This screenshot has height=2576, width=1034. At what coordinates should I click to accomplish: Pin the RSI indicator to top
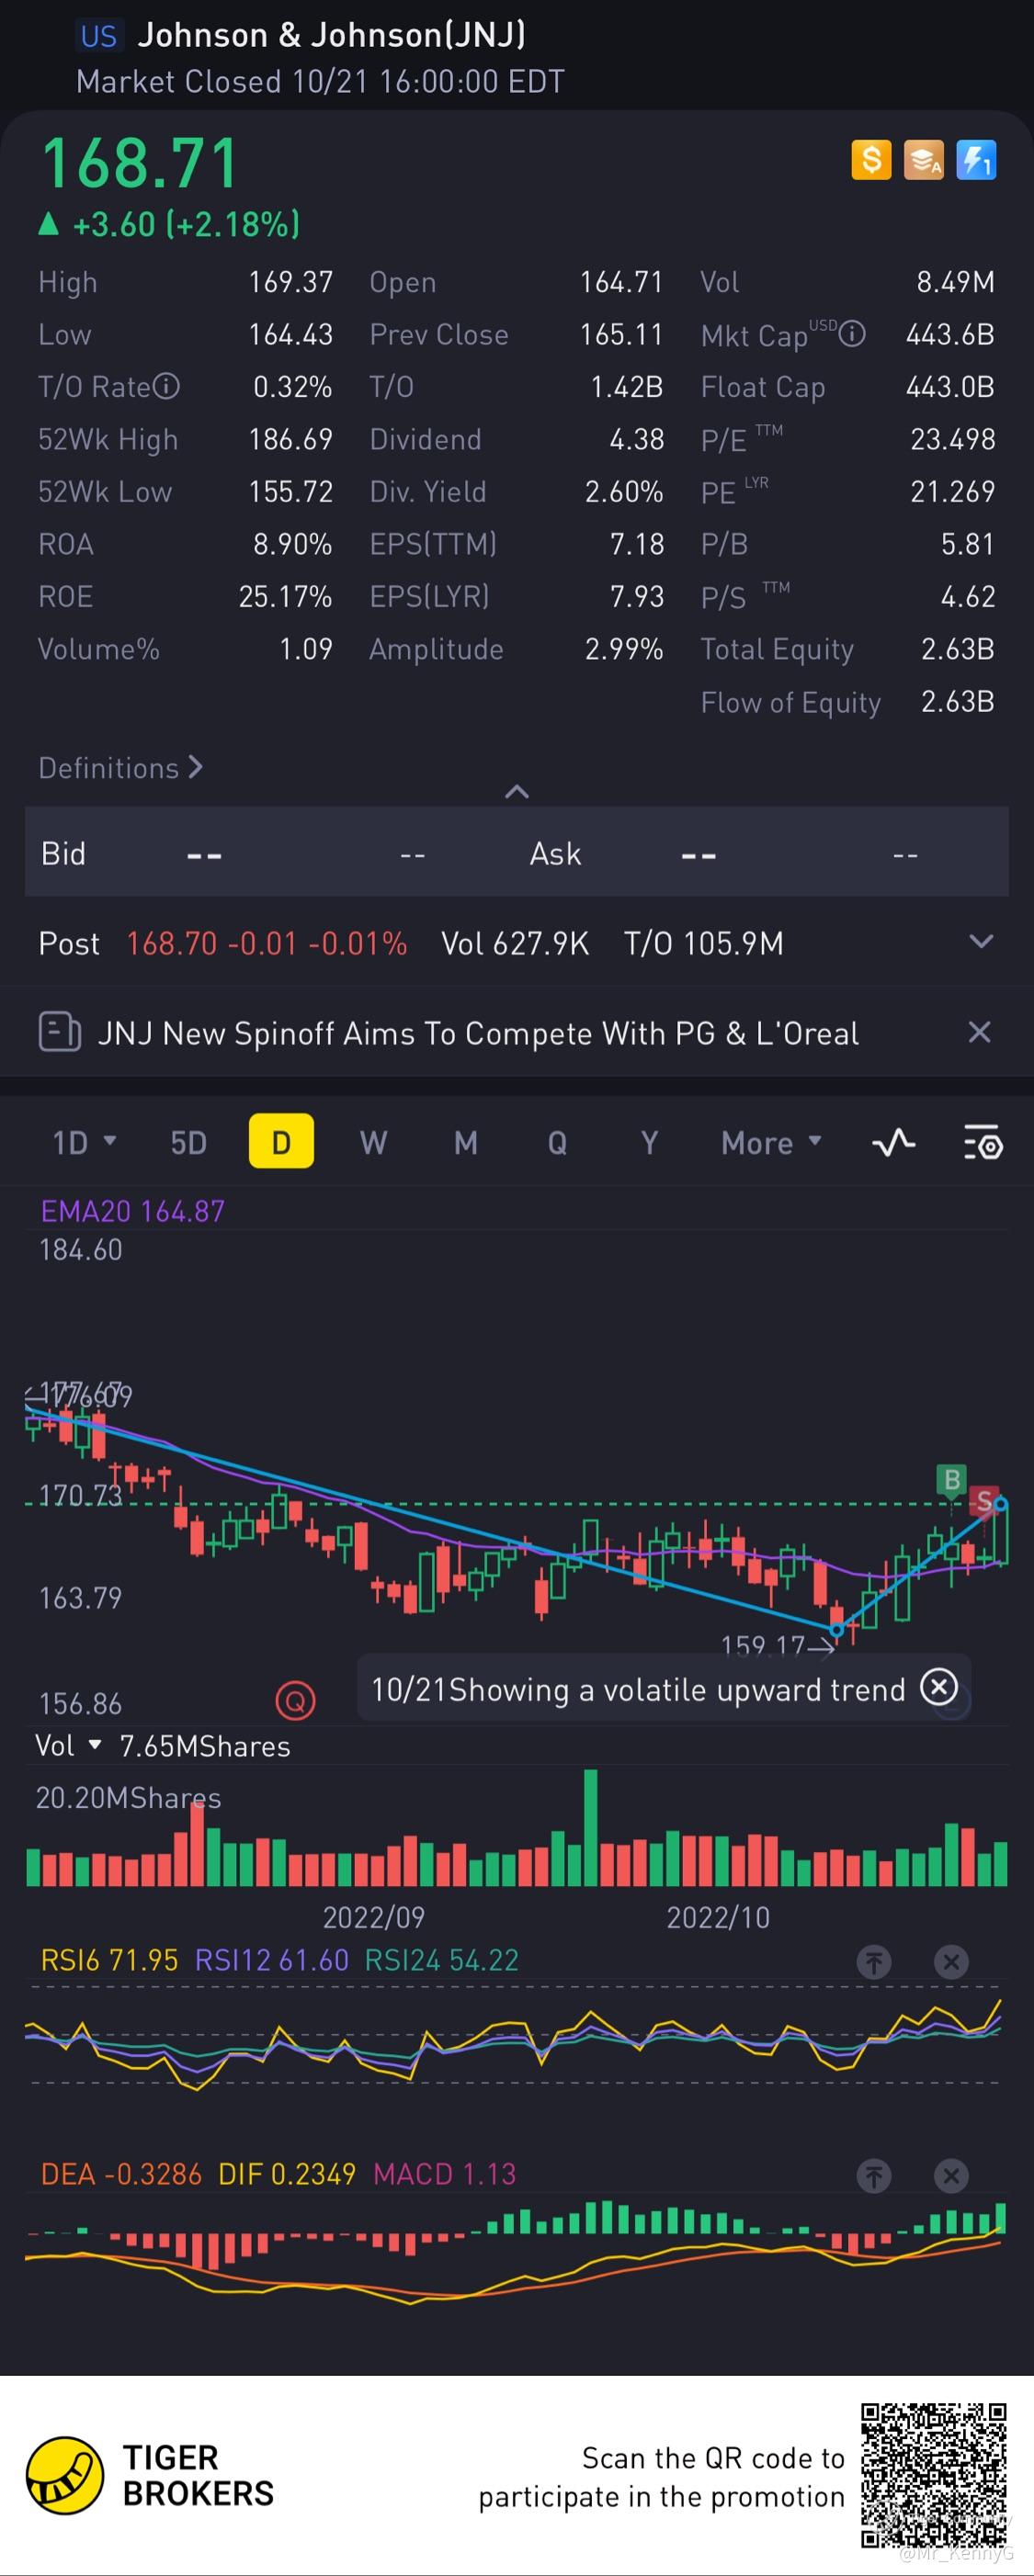tap(874, 1962)
